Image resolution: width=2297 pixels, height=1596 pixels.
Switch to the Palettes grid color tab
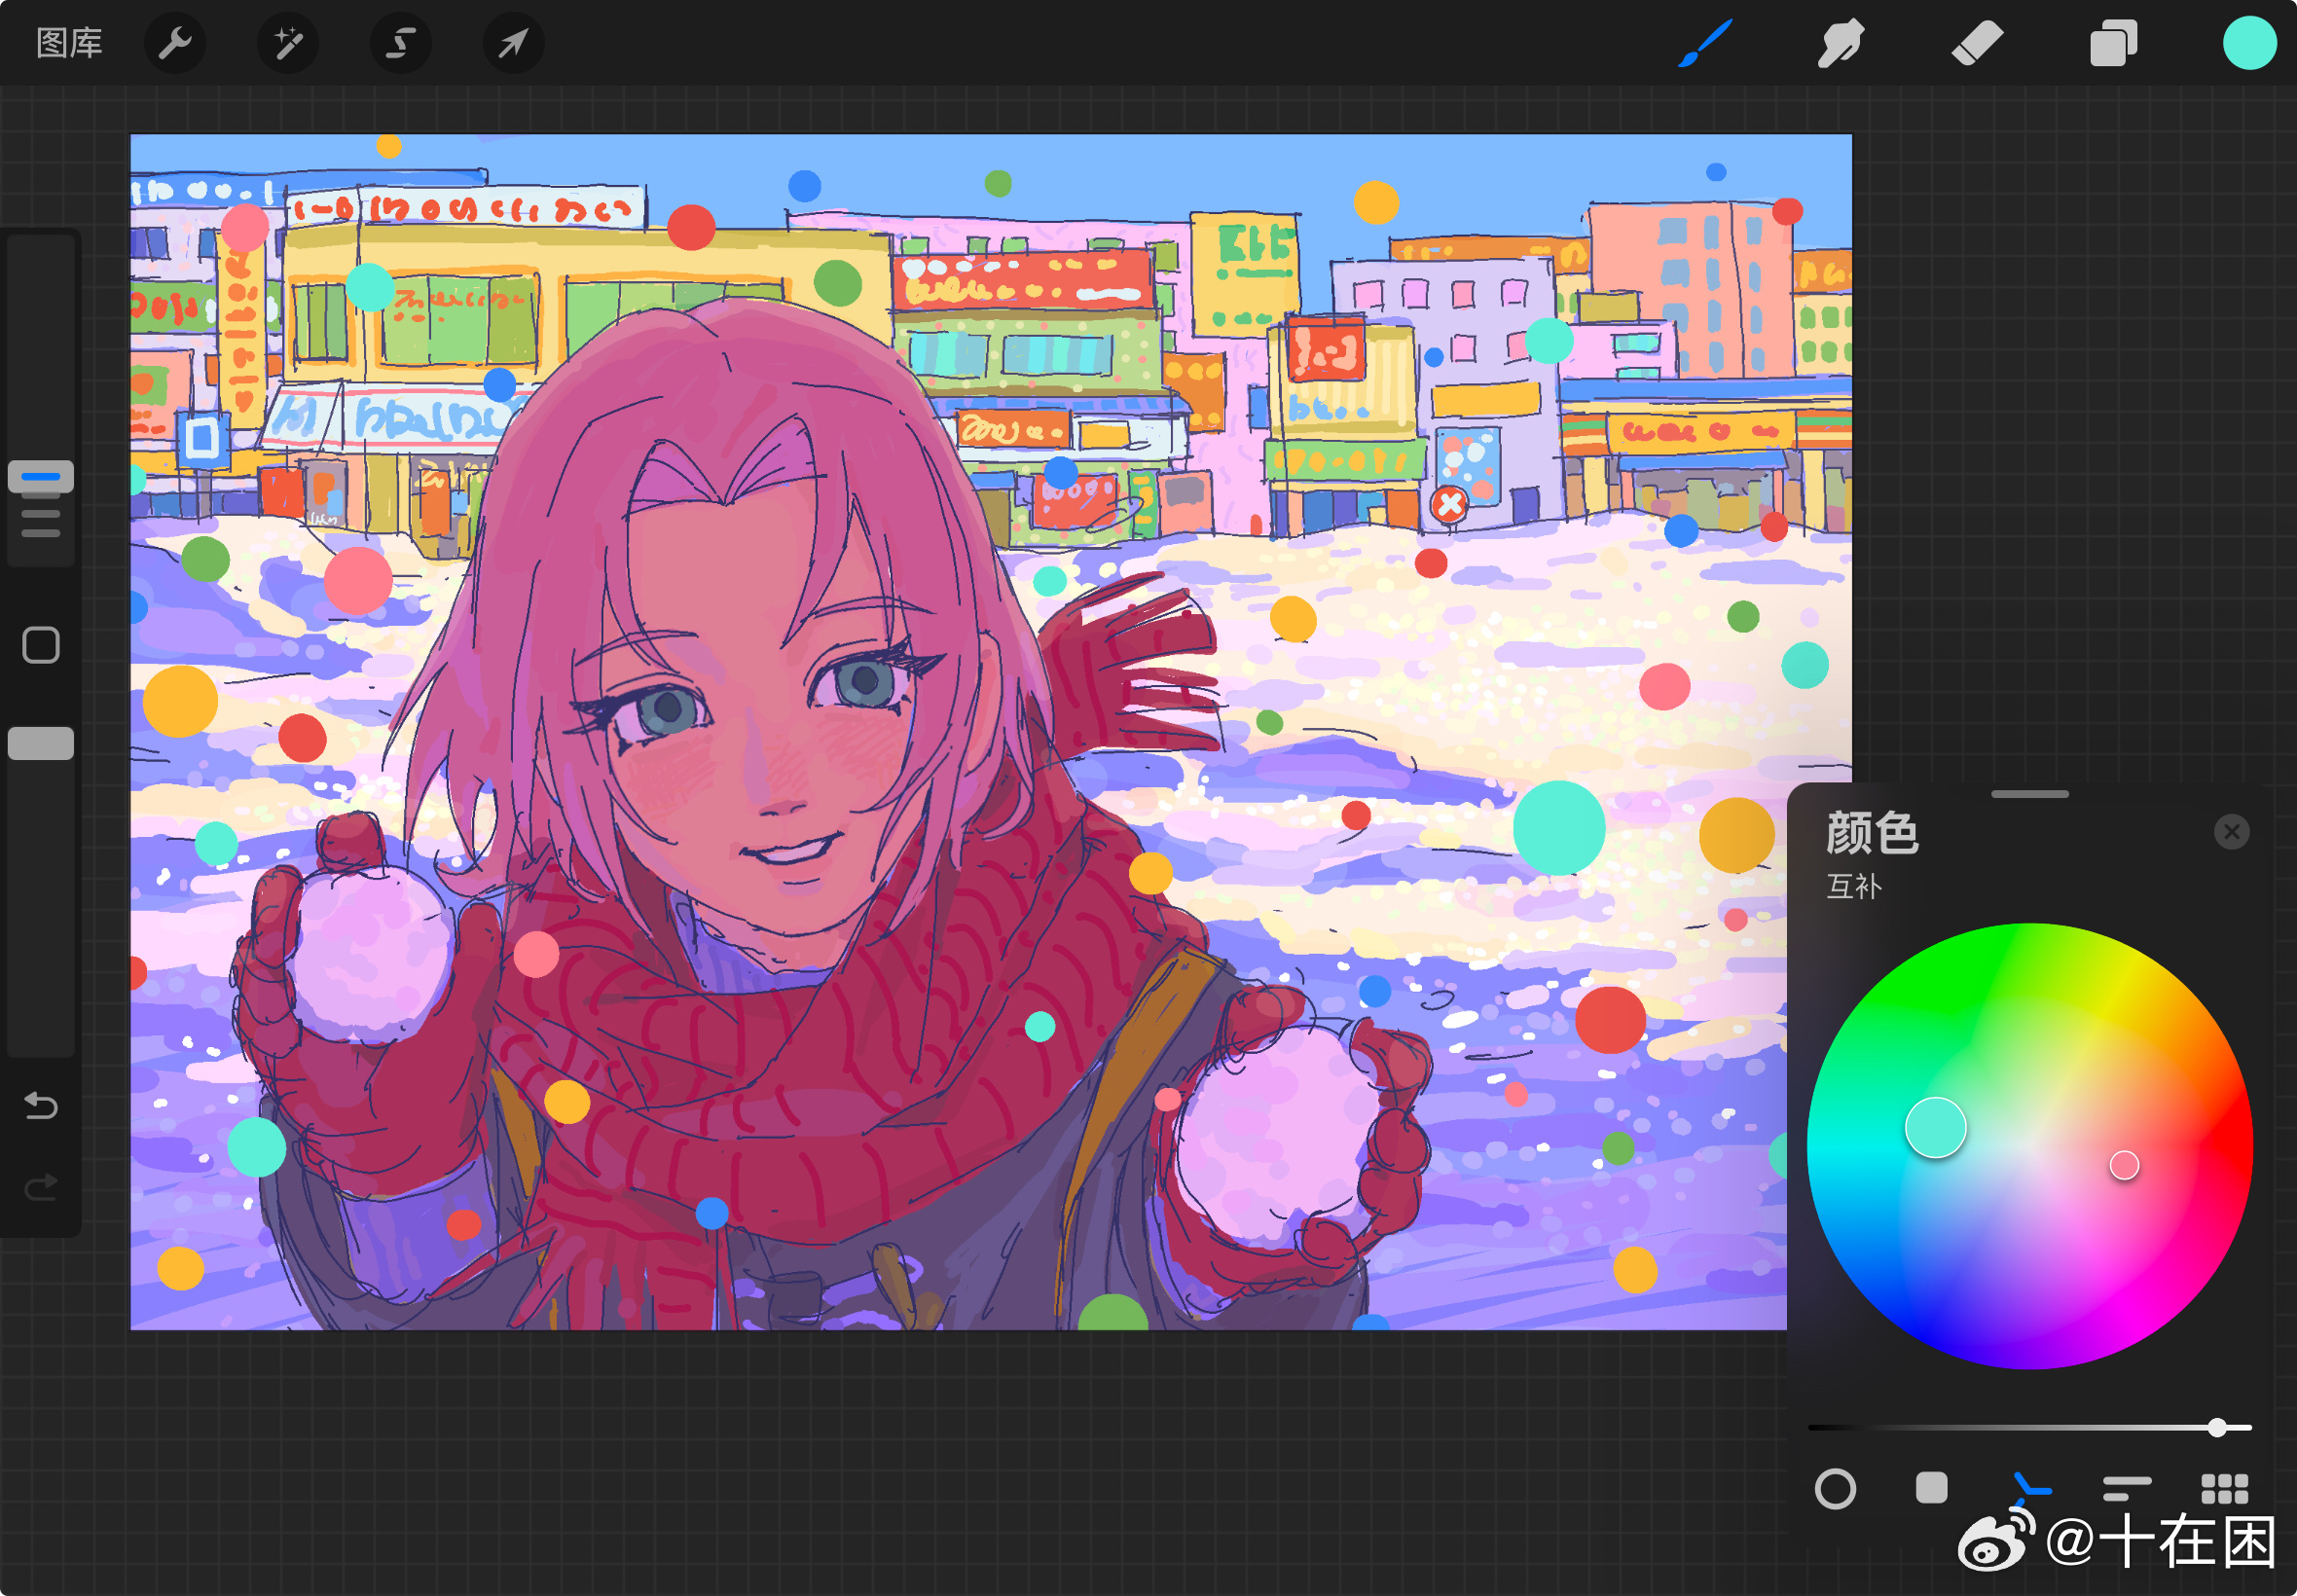(2224, 1489)
